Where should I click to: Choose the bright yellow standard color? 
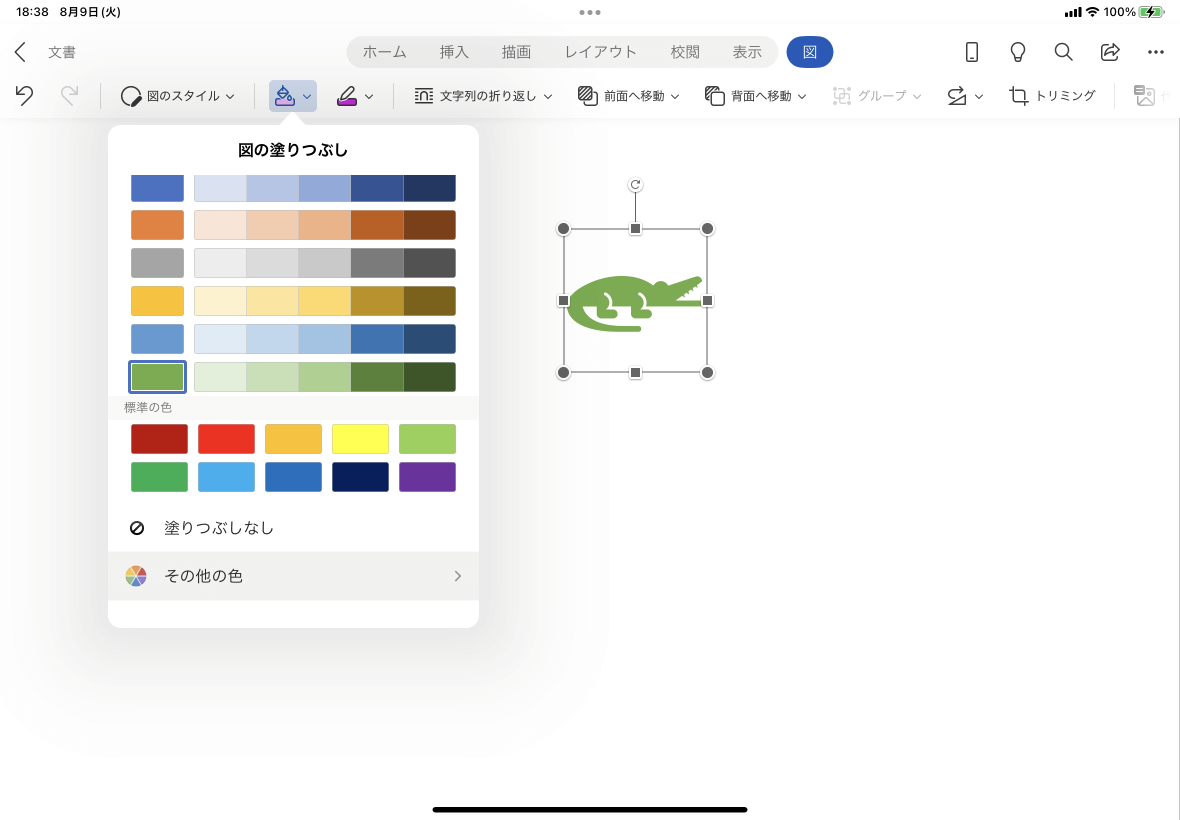pyautogui.click(x=360, y=439)
